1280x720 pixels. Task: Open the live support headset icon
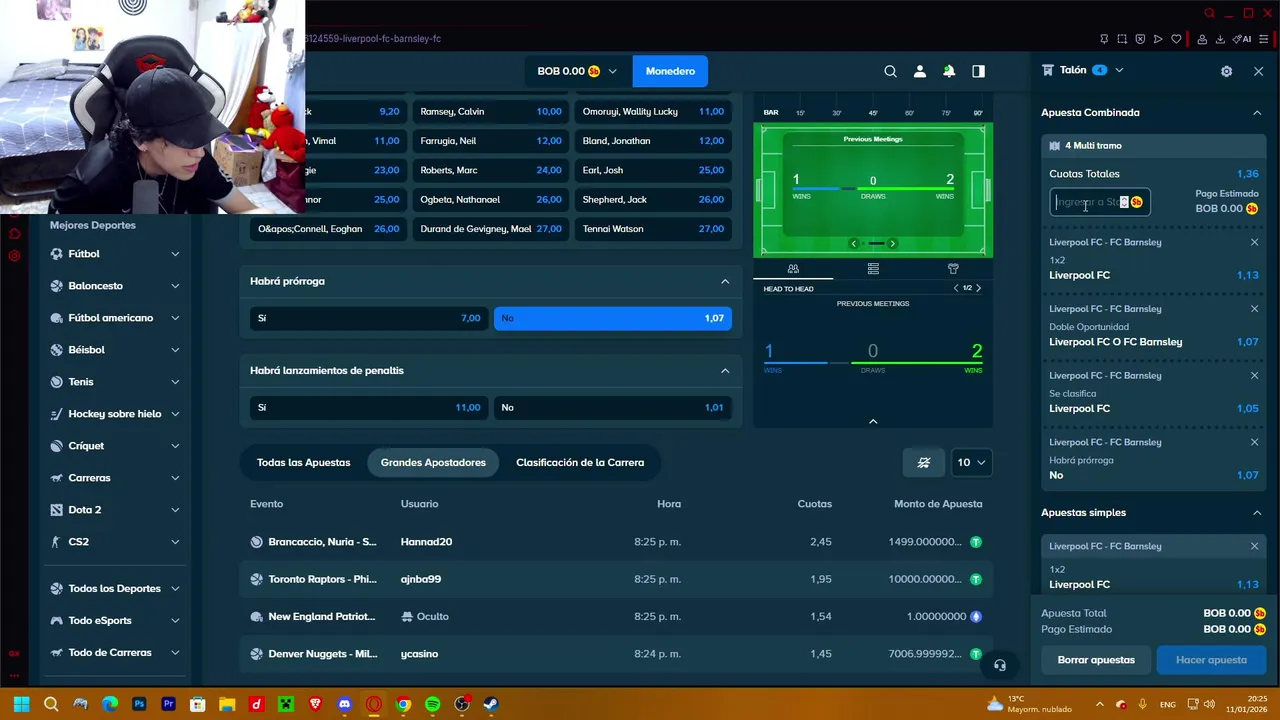(1000, 665)
